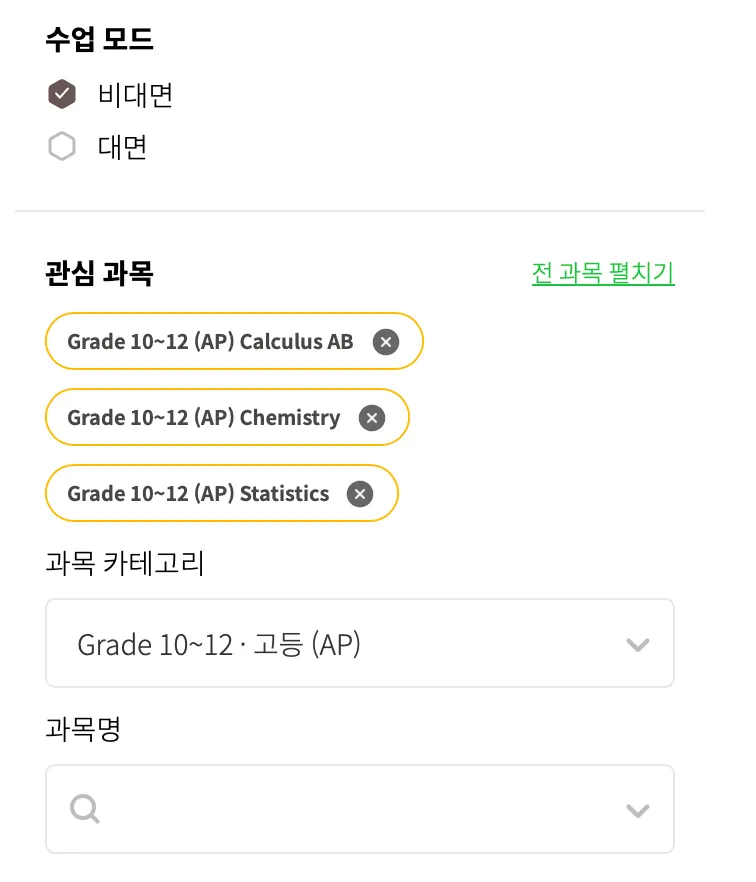Delete the Statistics subject chip
This screenshot has height=882, width=756.
pyautogui.click(x=360, y=494)
